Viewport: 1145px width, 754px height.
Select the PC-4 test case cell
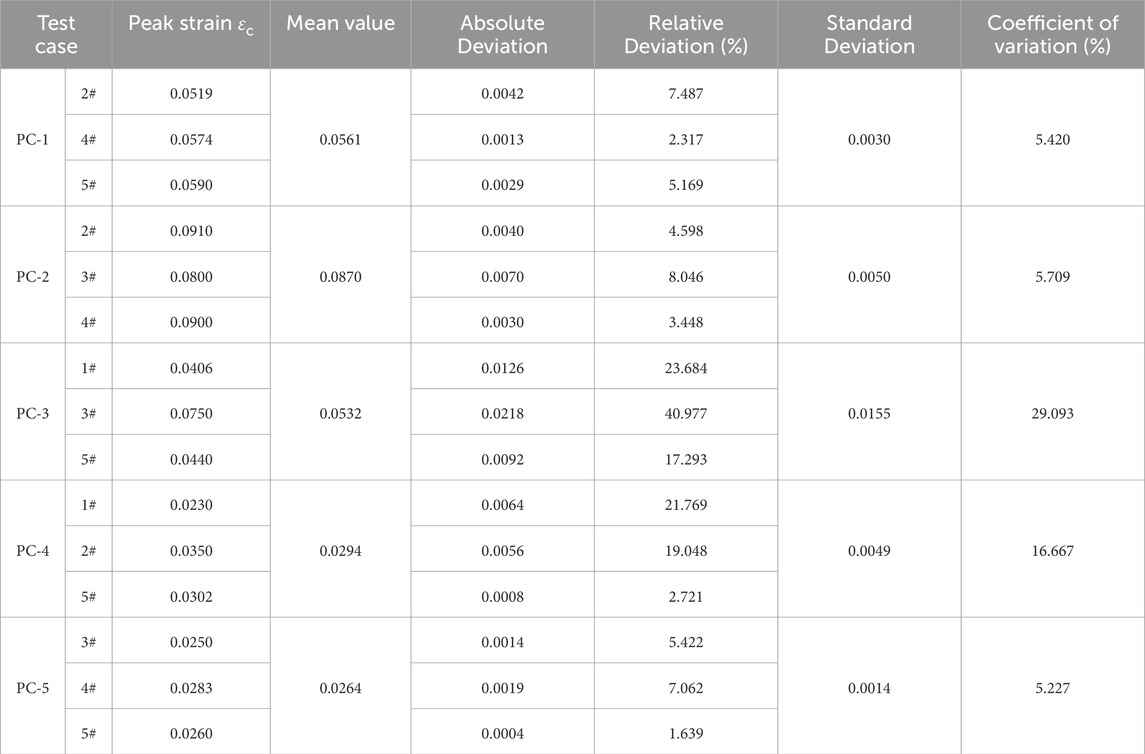[33, 550]
